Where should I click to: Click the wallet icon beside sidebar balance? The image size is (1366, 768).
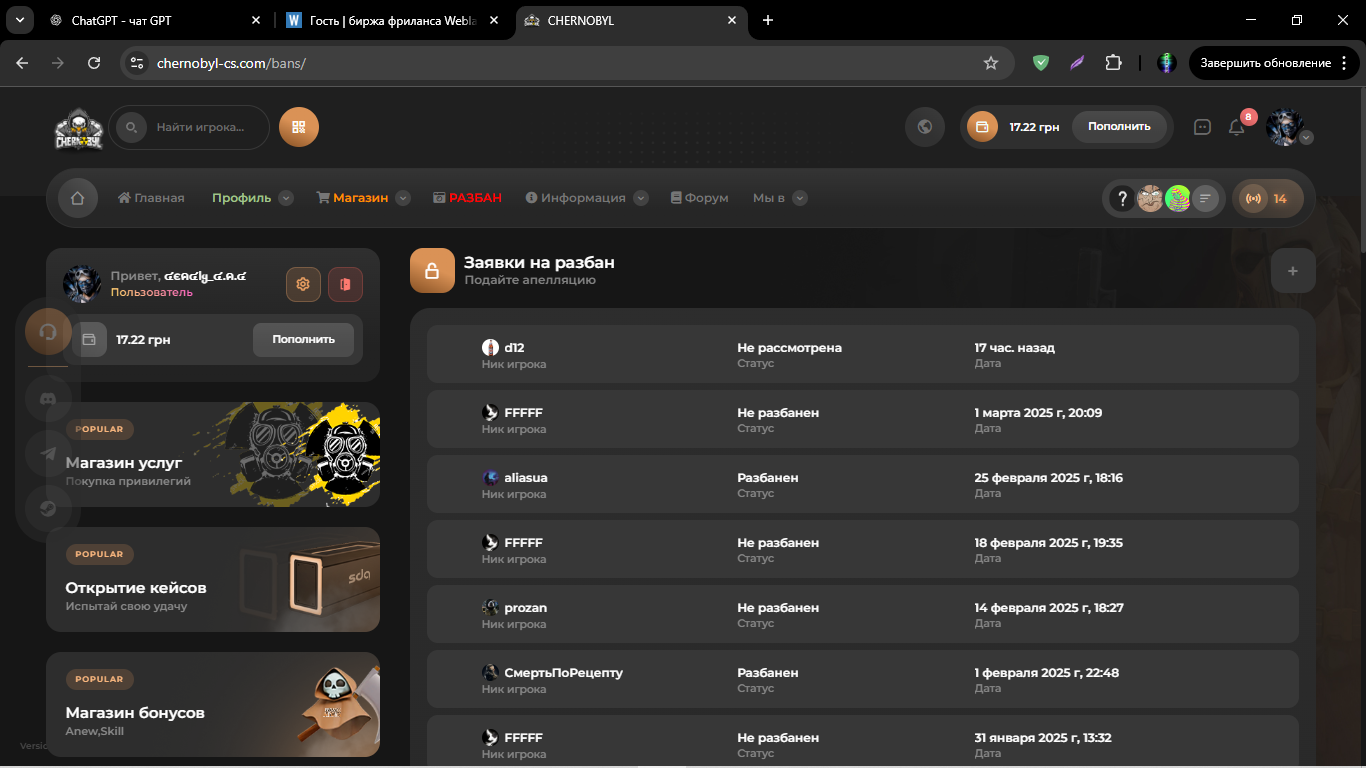coord(88,339)
